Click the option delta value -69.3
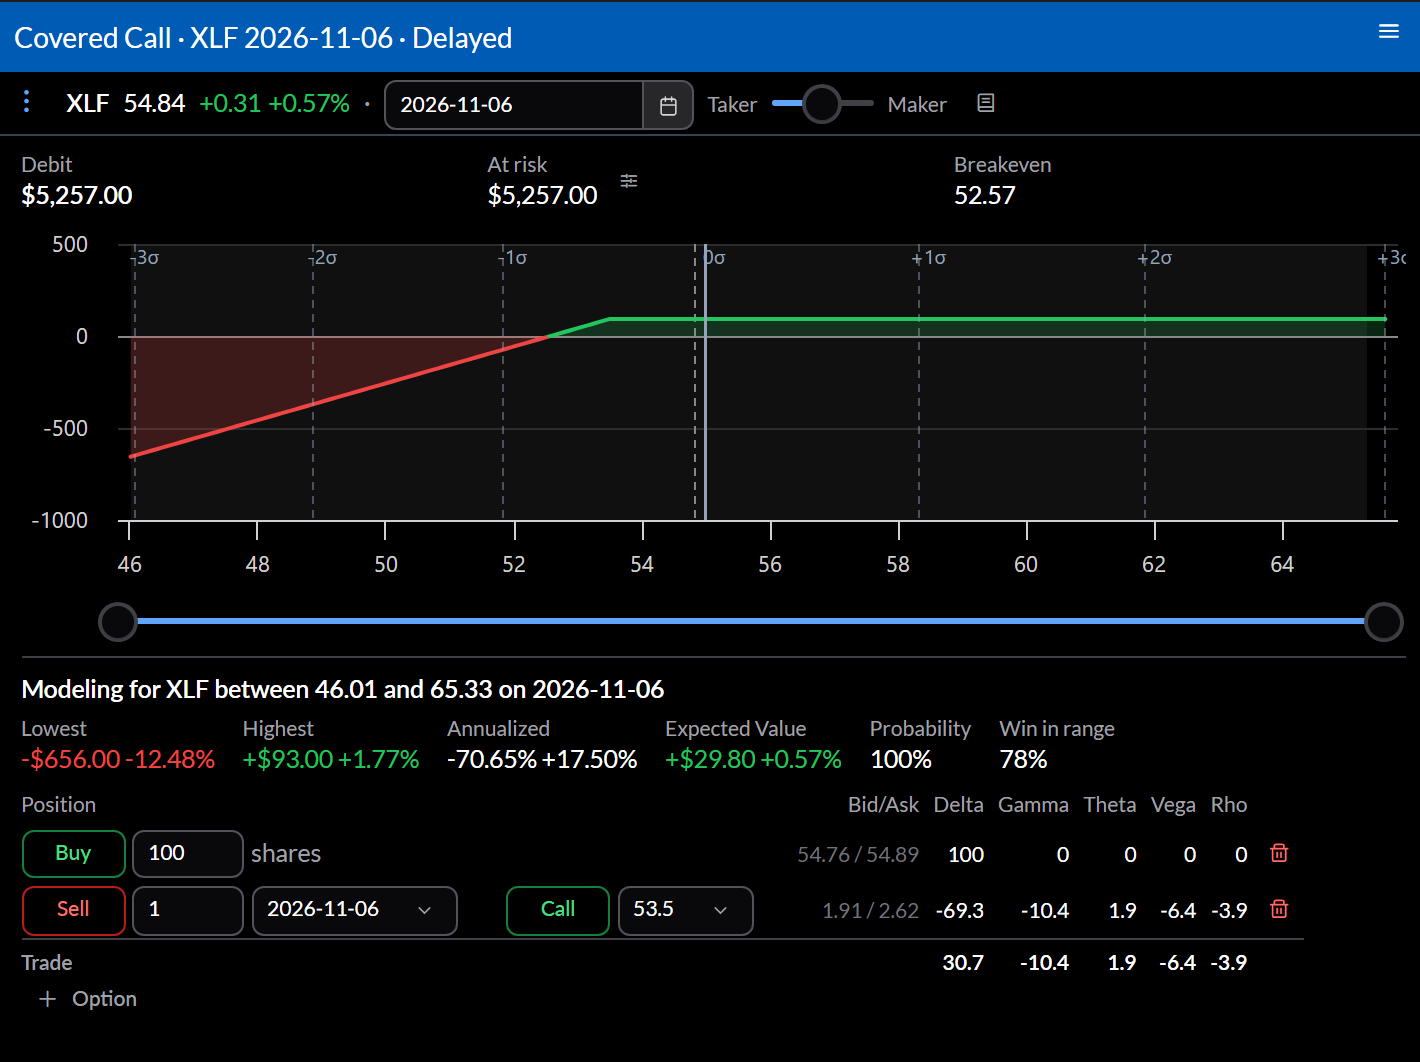The height and width of the screenshot is (1062, 1420). tap(960, 910)
